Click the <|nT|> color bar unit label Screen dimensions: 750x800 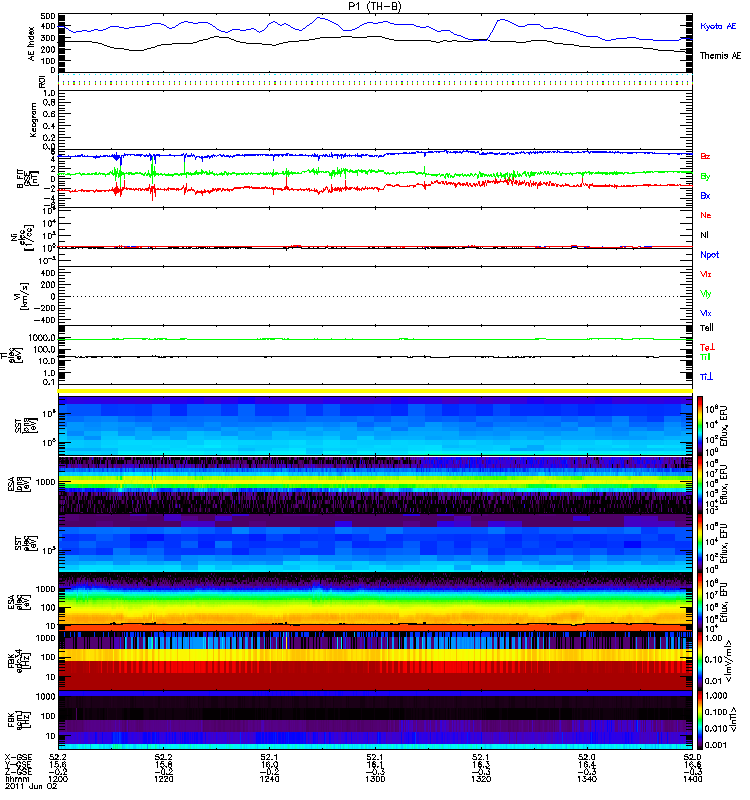[735, 719]
